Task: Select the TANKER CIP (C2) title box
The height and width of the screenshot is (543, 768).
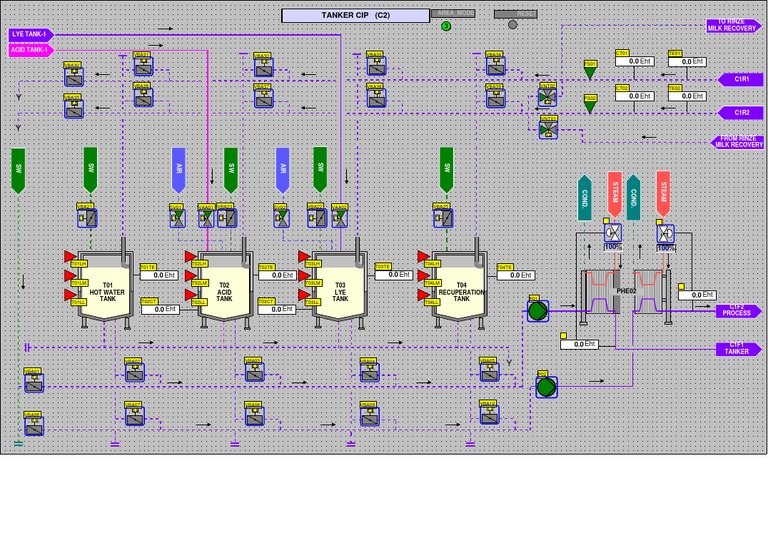Action: [x=356, y=16]
